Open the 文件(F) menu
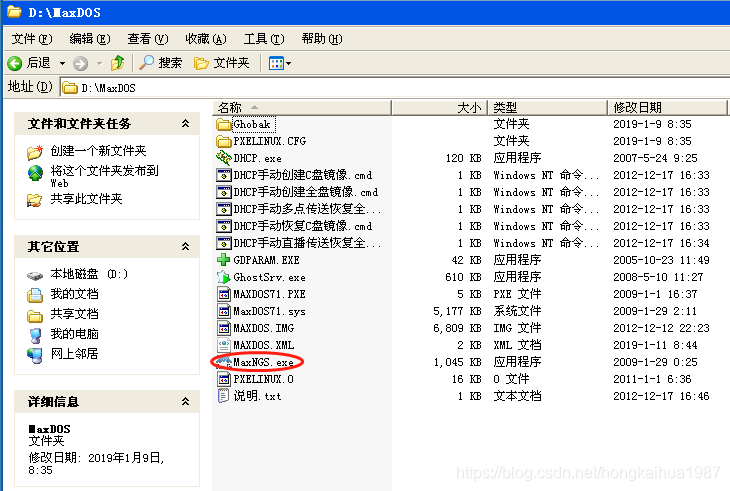 (x=32, y=39)
